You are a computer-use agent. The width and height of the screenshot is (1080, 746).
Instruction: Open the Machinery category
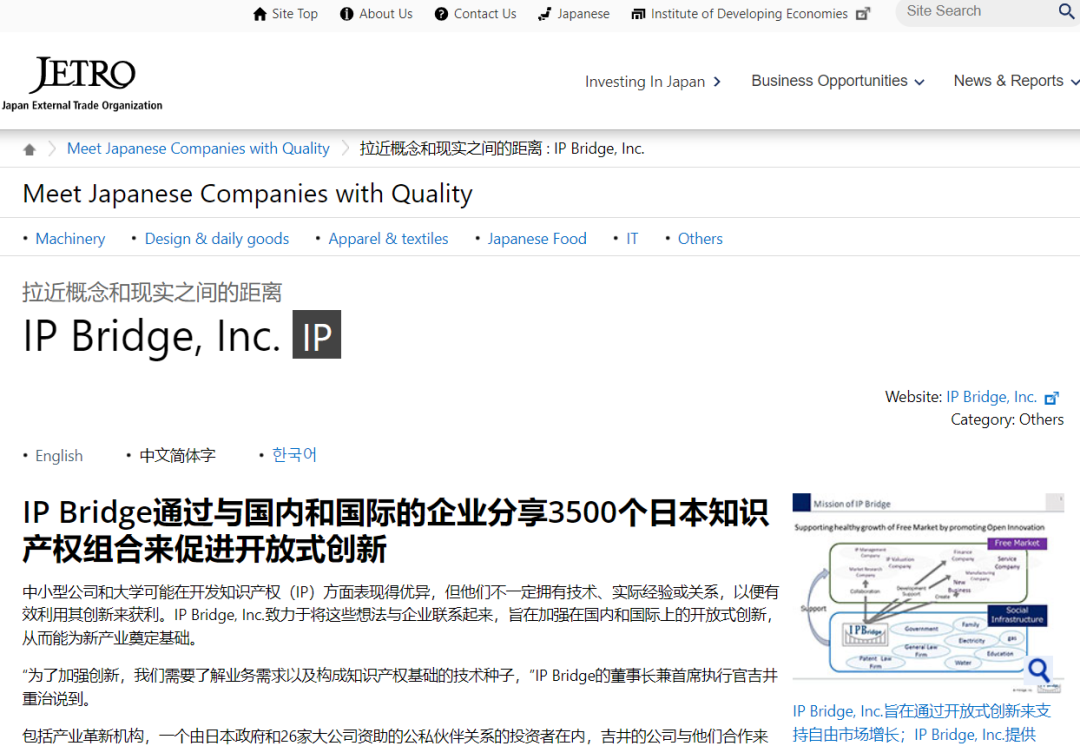click(70, 239)
